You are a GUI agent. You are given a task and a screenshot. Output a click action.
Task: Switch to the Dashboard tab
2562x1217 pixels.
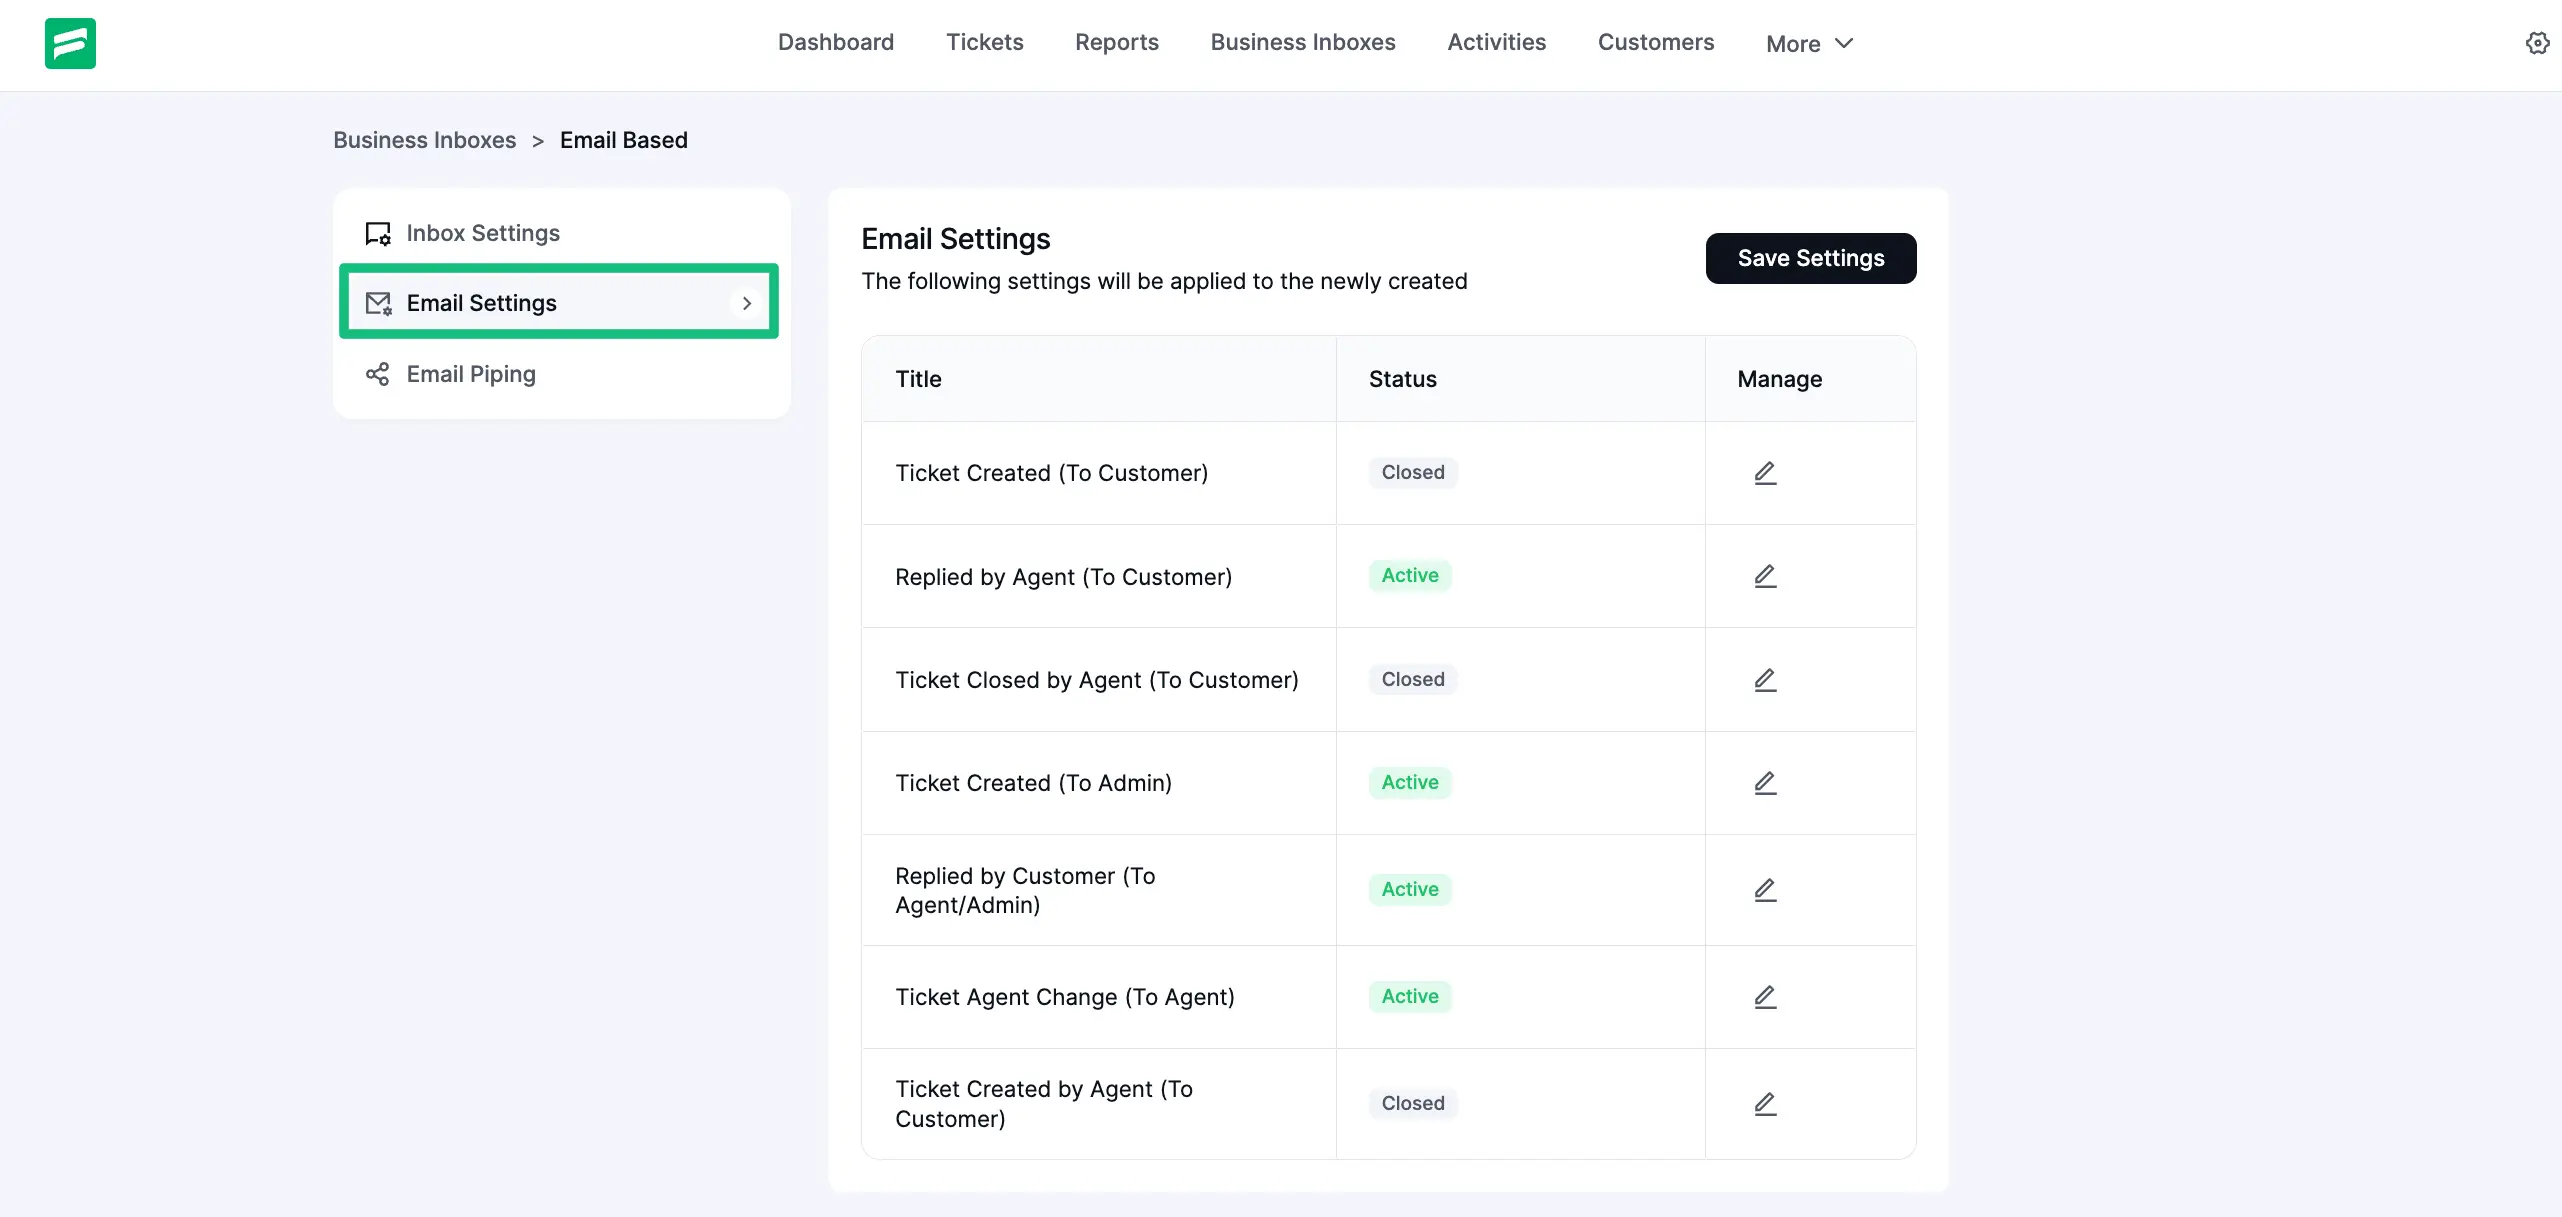coord(835,42)
